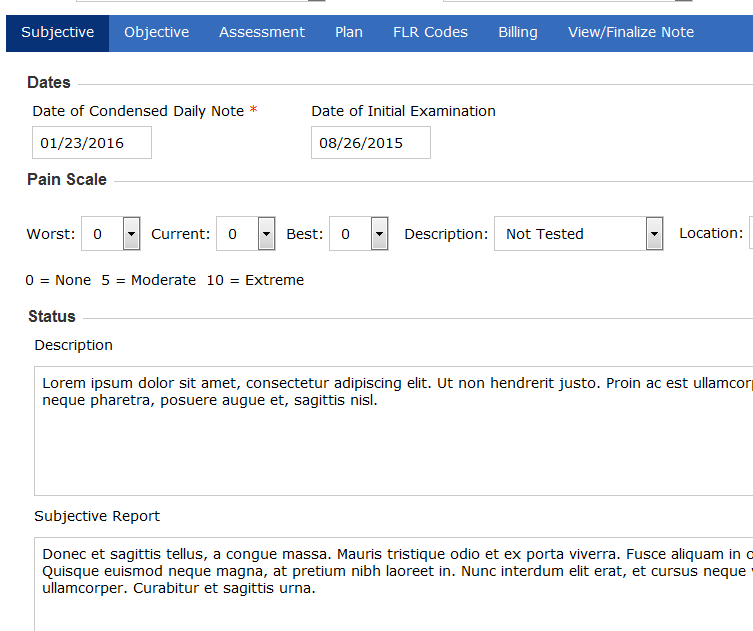Switch to the Subjective tab
The image size is (753, 631).
pos(58,32)
